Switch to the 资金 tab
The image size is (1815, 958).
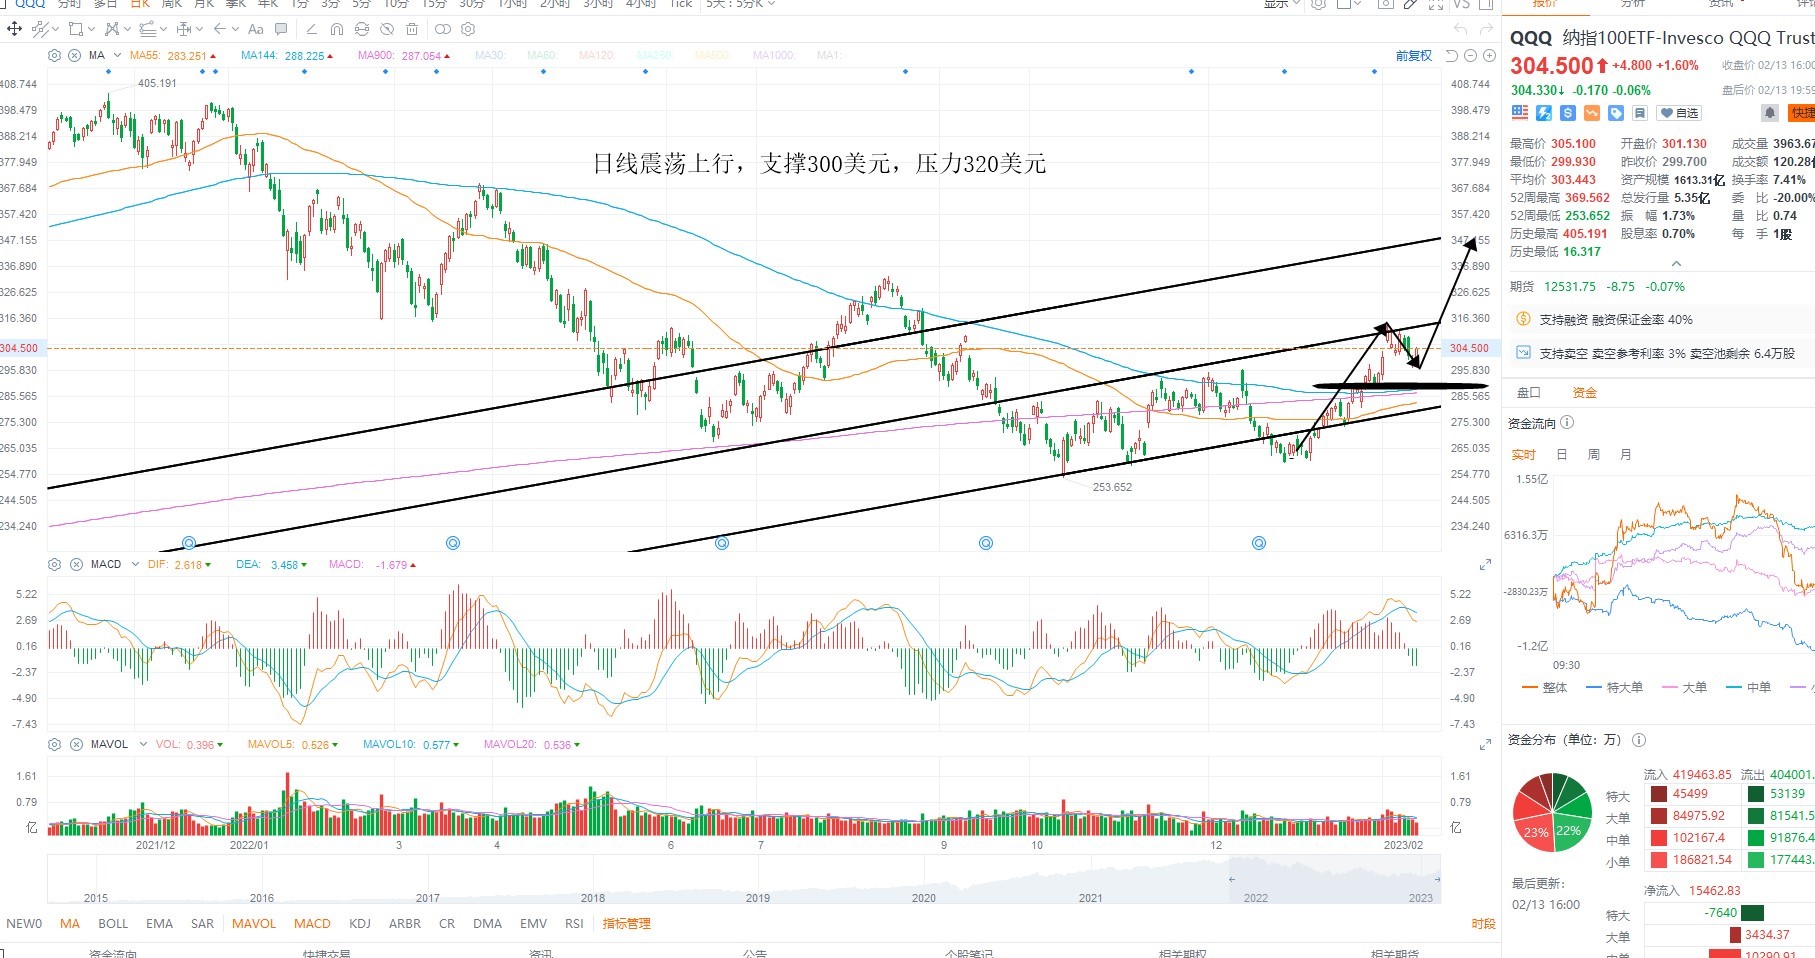click(x=1585, y=393)
